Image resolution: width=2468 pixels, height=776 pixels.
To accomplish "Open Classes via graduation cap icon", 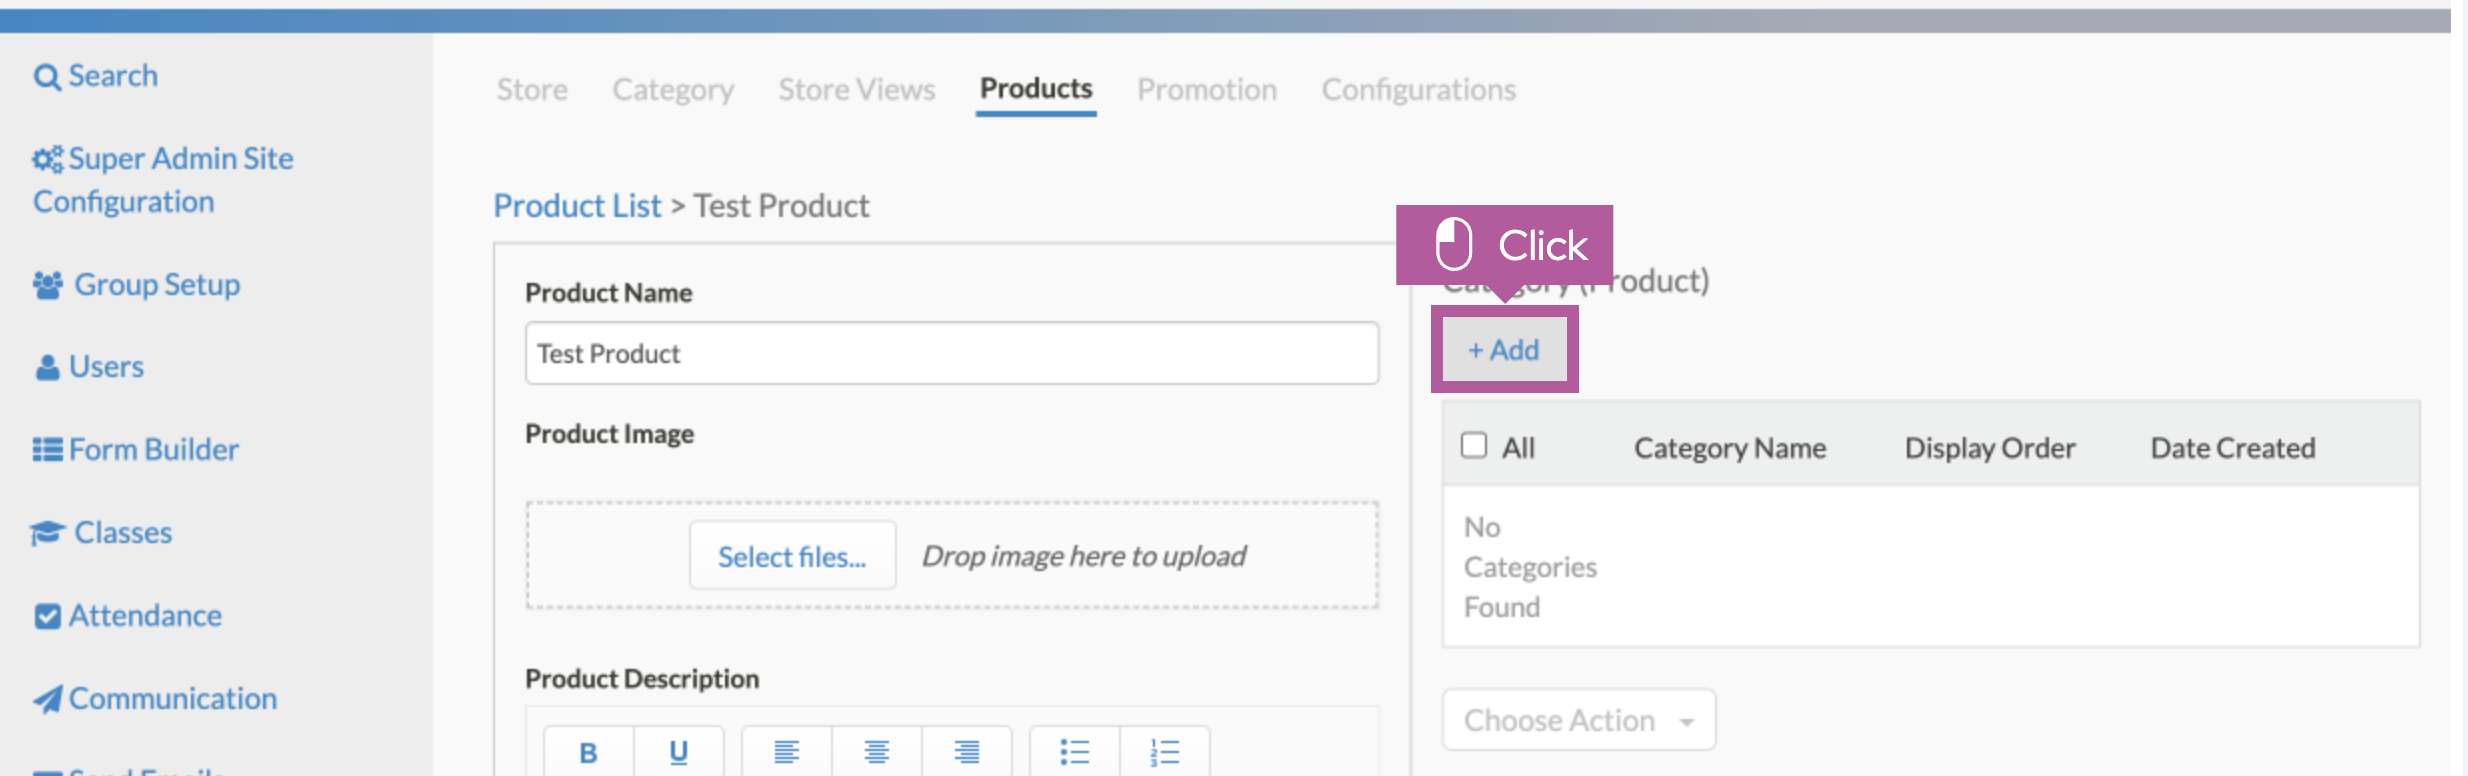I will pos(48,533).
